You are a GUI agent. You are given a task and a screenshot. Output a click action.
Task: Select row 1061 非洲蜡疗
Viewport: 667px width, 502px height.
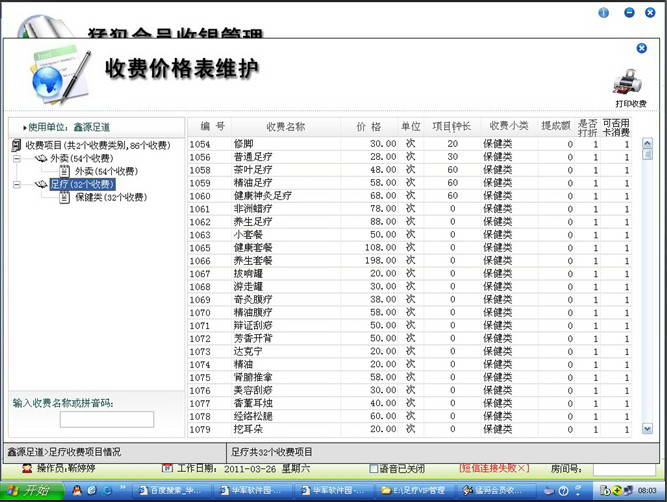tap(410, 209)
